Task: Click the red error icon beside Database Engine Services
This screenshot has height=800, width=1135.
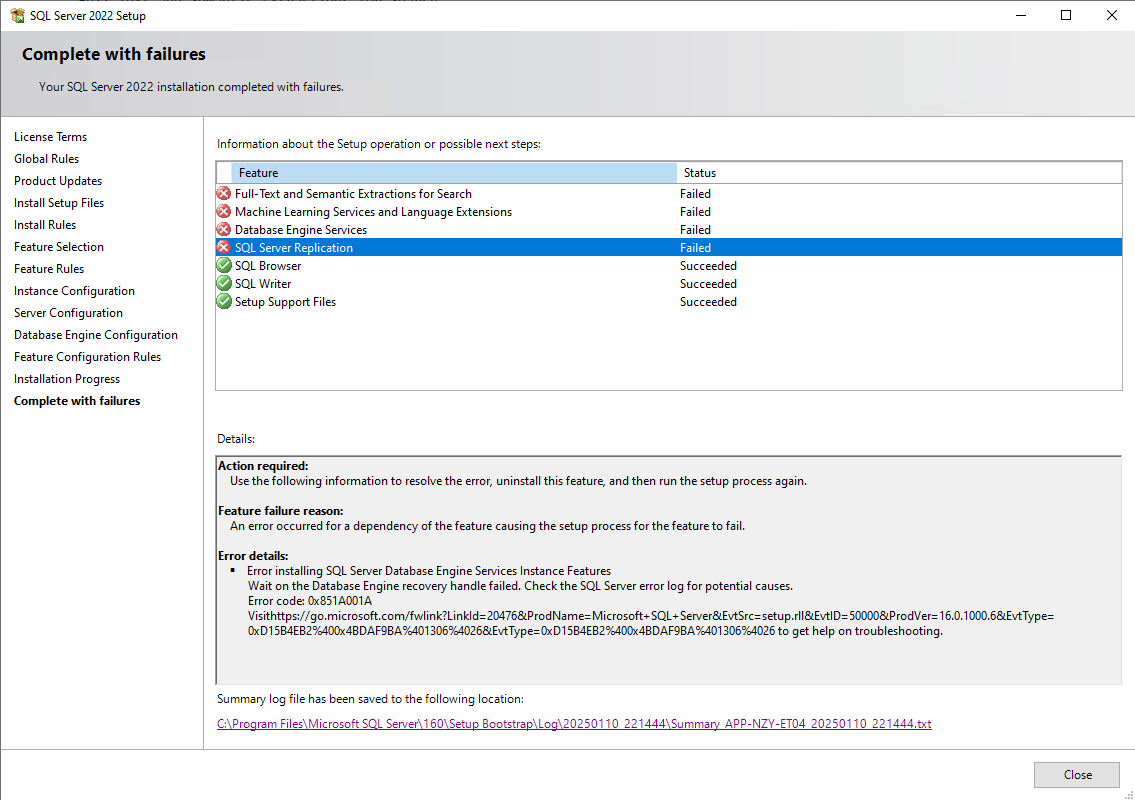Action: click(x=224, y=230)
